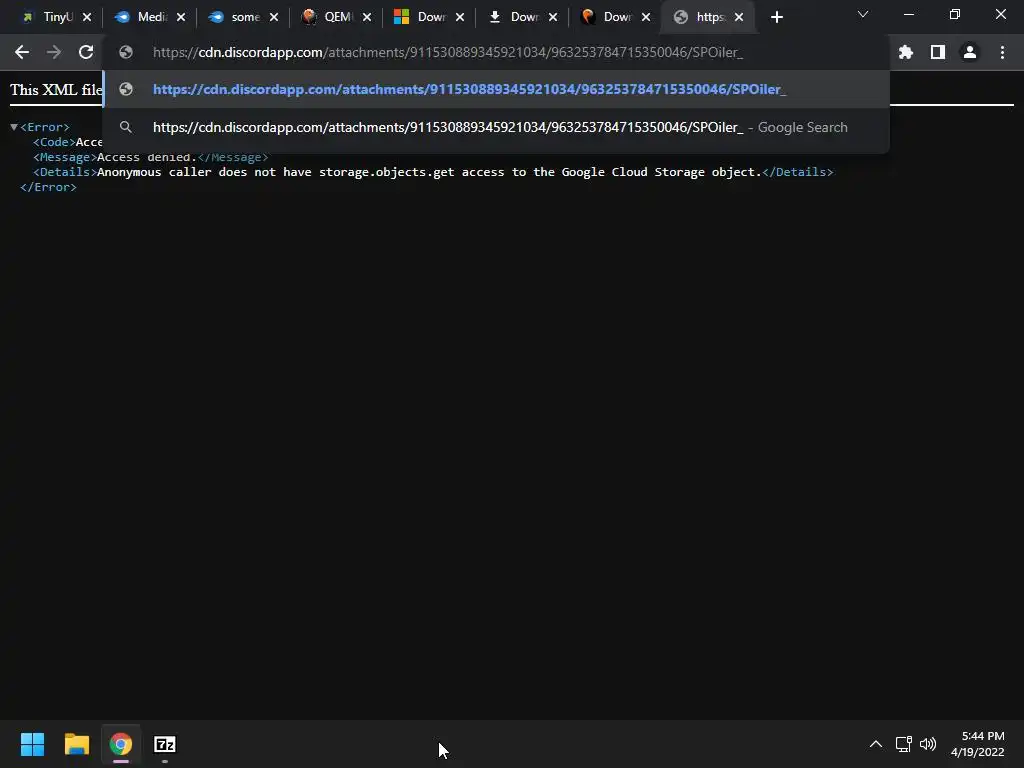Open the Windows Start menu
The image size is (1024, 768).
click(x=32, y=744)
